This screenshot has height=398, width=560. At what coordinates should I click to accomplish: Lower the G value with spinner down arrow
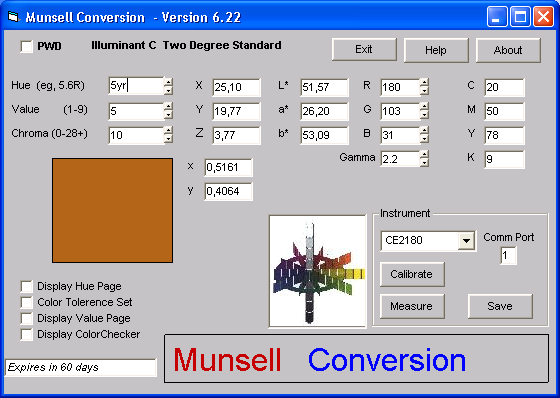(x=424, y=115)
